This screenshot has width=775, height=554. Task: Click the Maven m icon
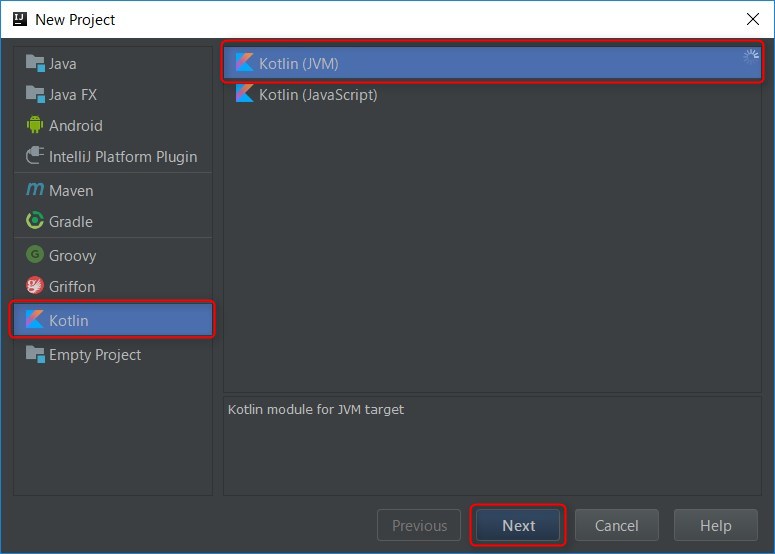point(35,189)
